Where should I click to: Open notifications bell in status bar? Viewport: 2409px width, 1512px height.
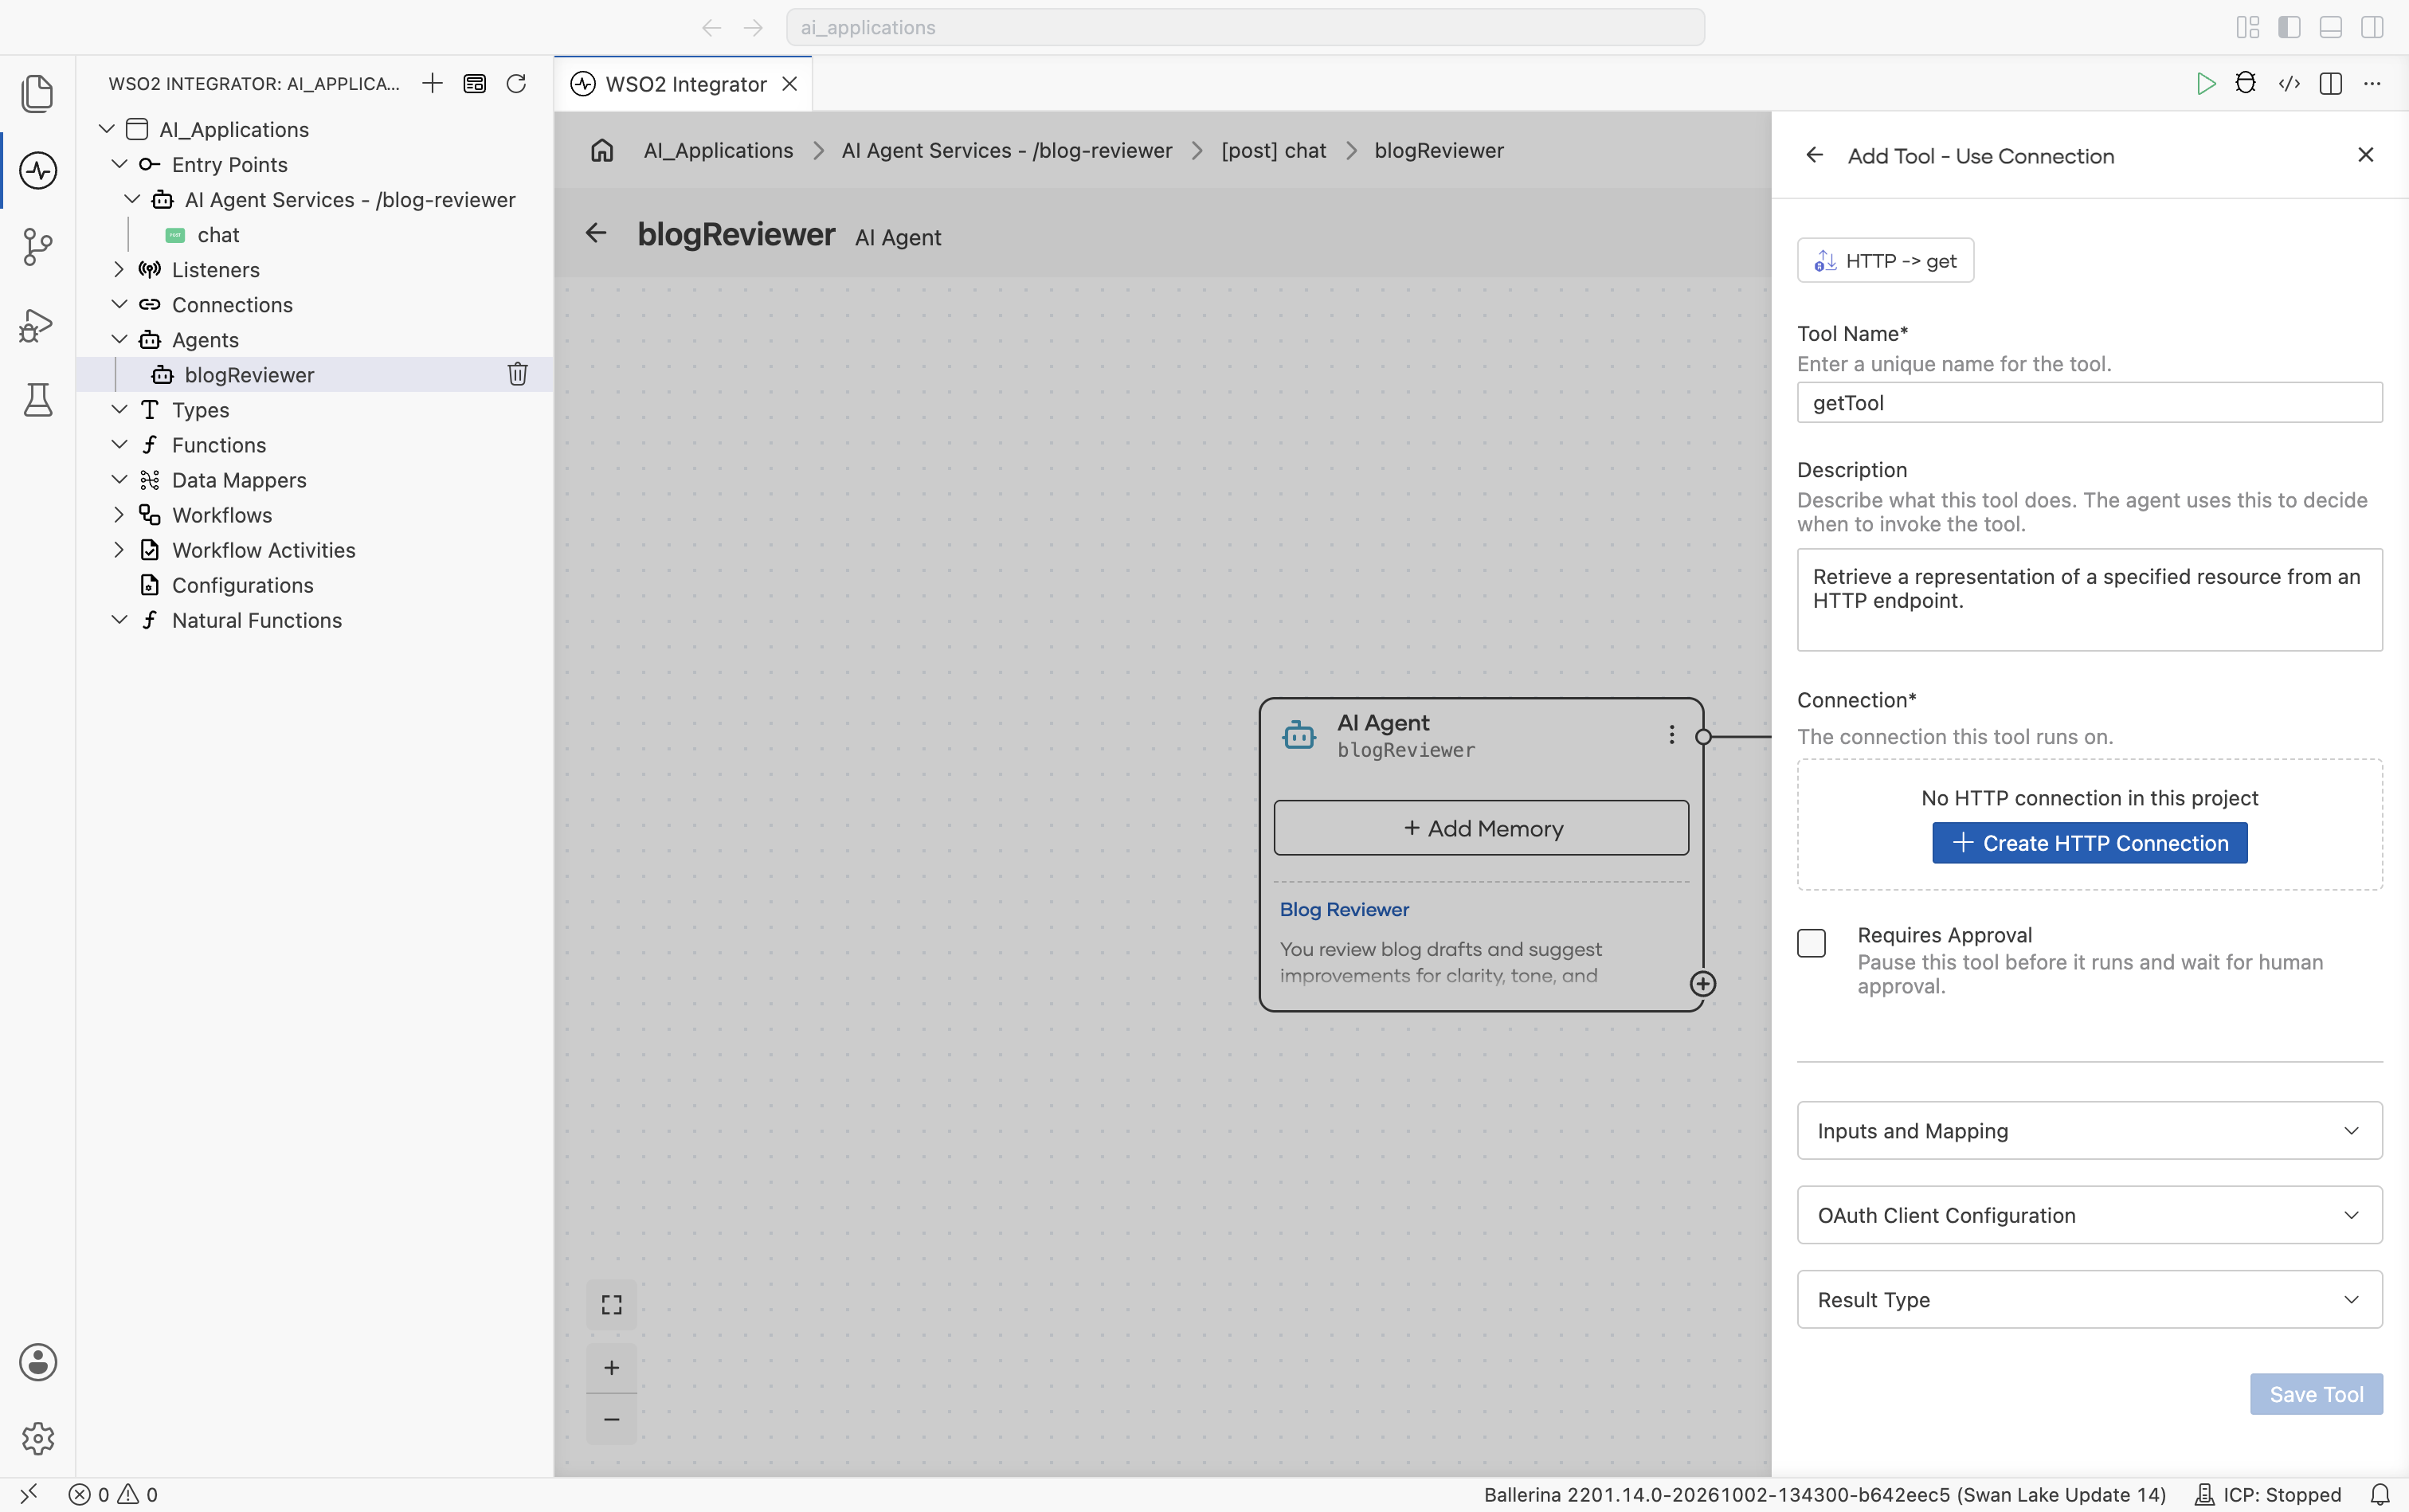coord(2380,1494)
